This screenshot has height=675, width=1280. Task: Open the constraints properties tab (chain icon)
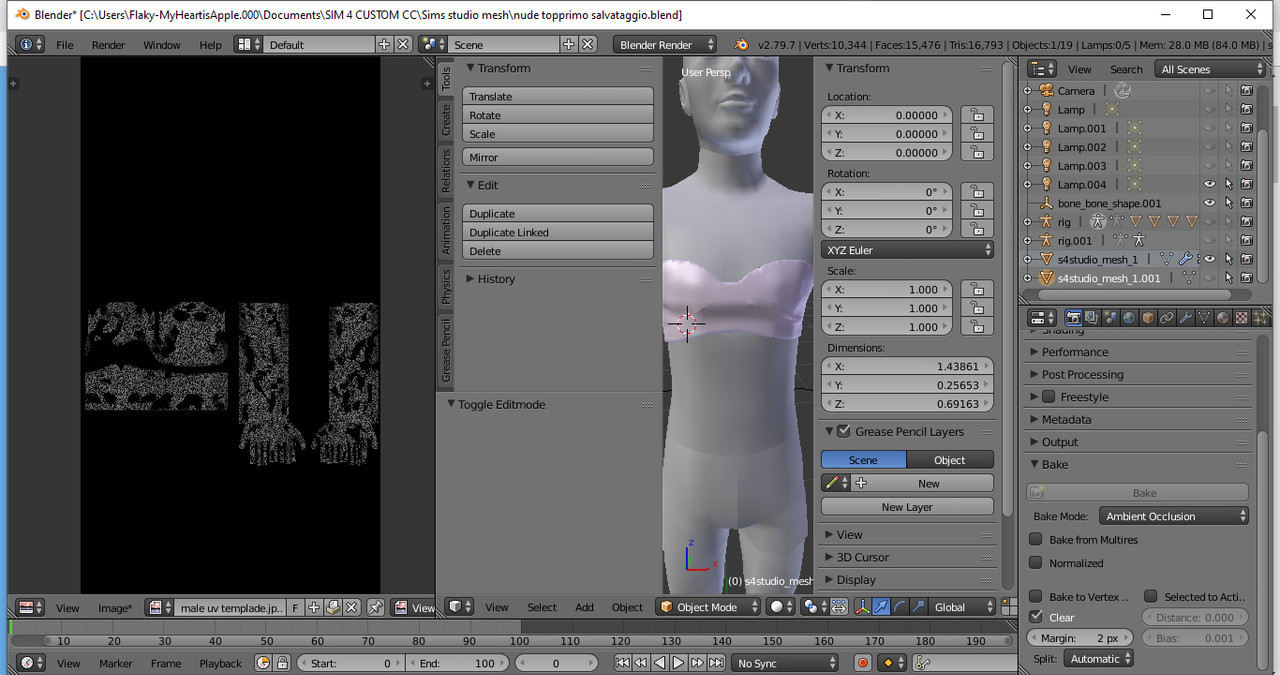[x=1167, y=318]
